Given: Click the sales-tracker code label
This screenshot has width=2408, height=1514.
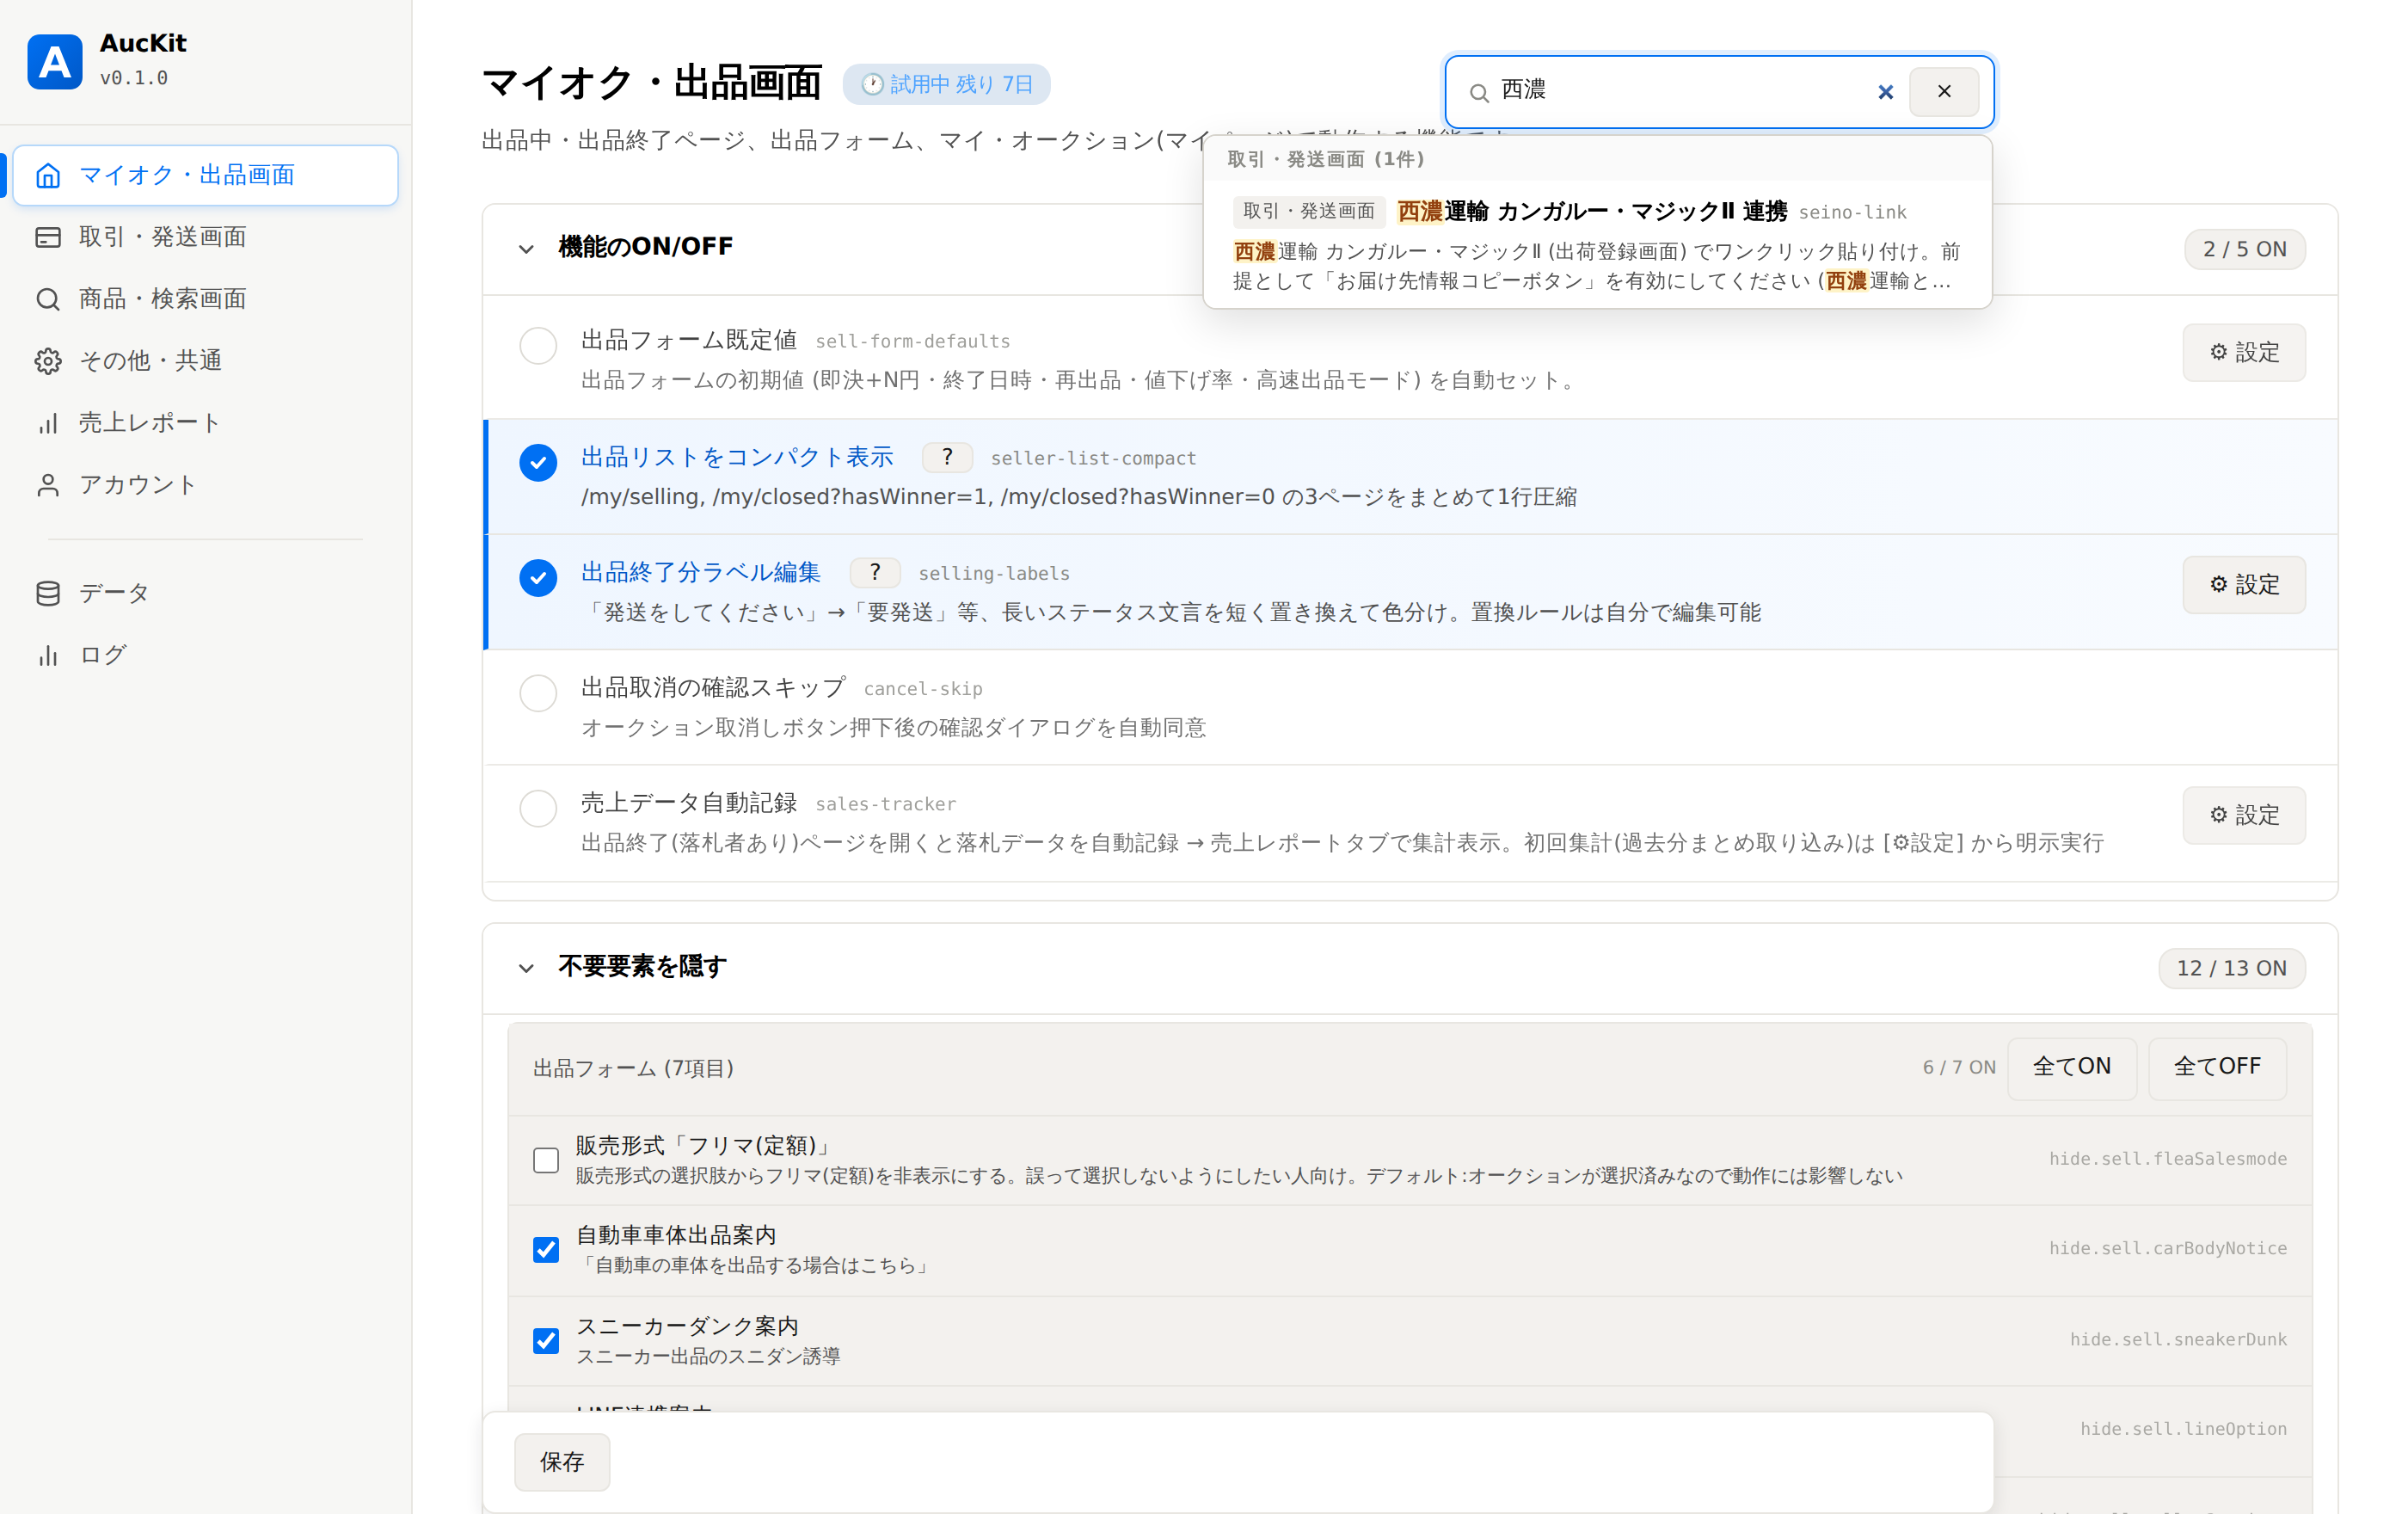Looking at the screenshot, I should [x=885, y=804].
